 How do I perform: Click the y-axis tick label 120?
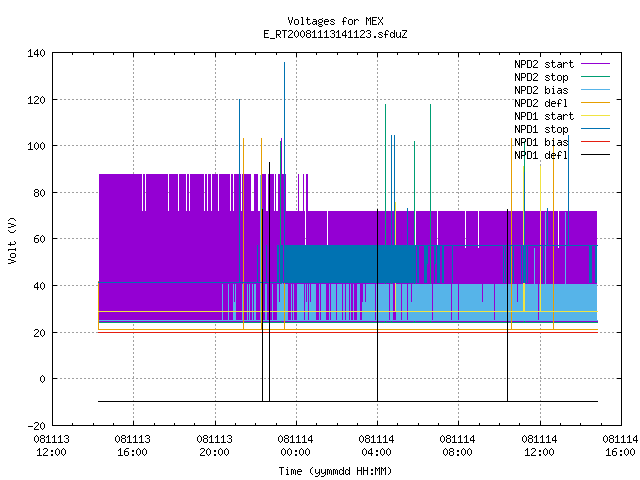tap(36, 100)
